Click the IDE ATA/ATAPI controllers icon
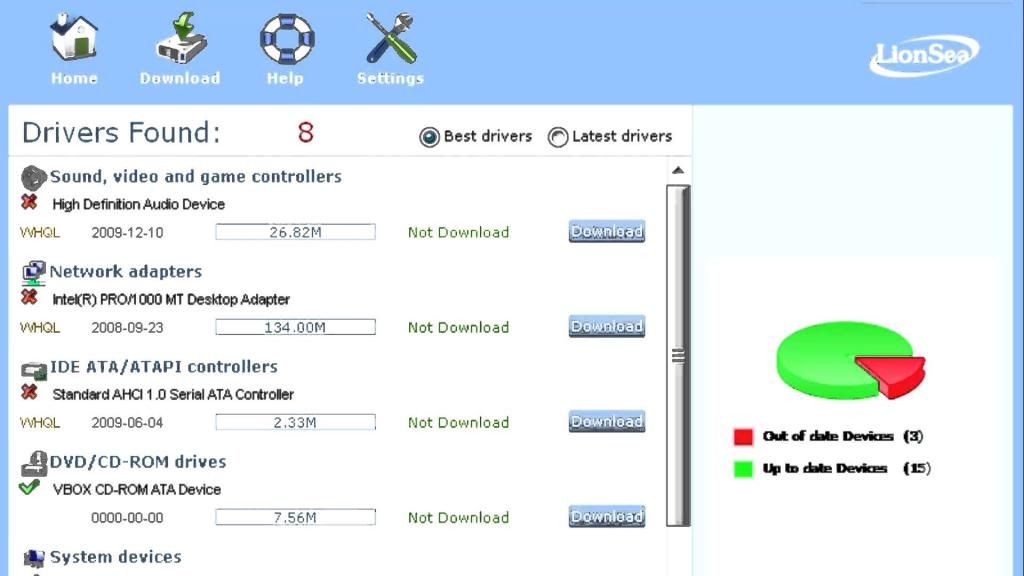 pos(34,367)
